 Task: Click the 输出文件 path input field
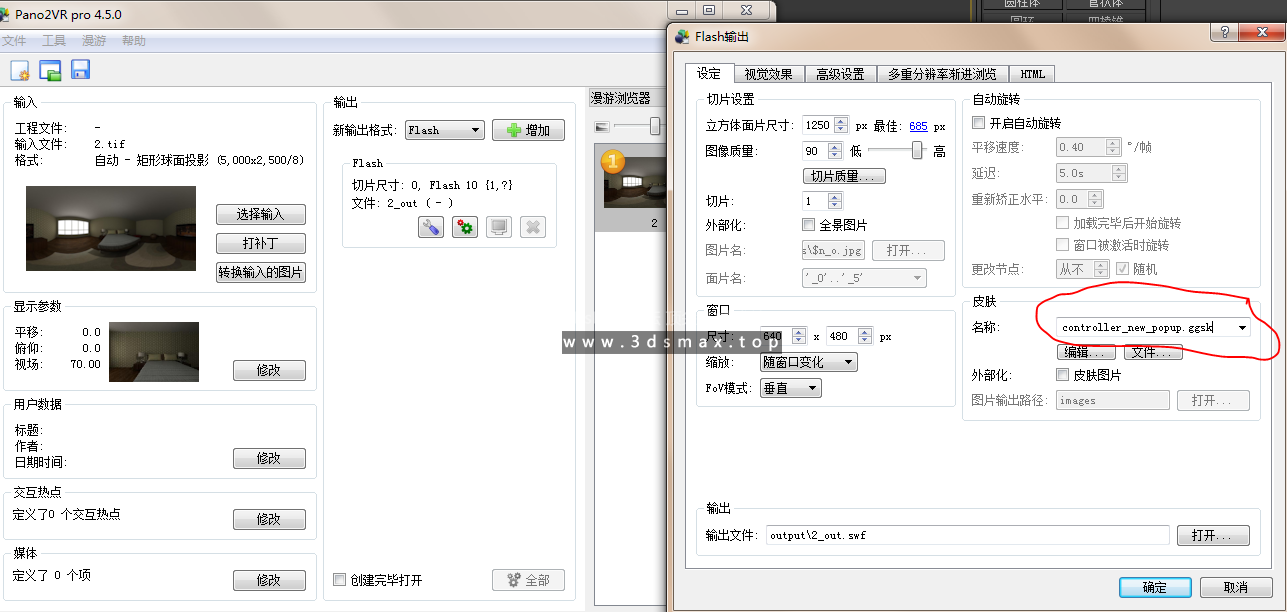click(967, 535)
